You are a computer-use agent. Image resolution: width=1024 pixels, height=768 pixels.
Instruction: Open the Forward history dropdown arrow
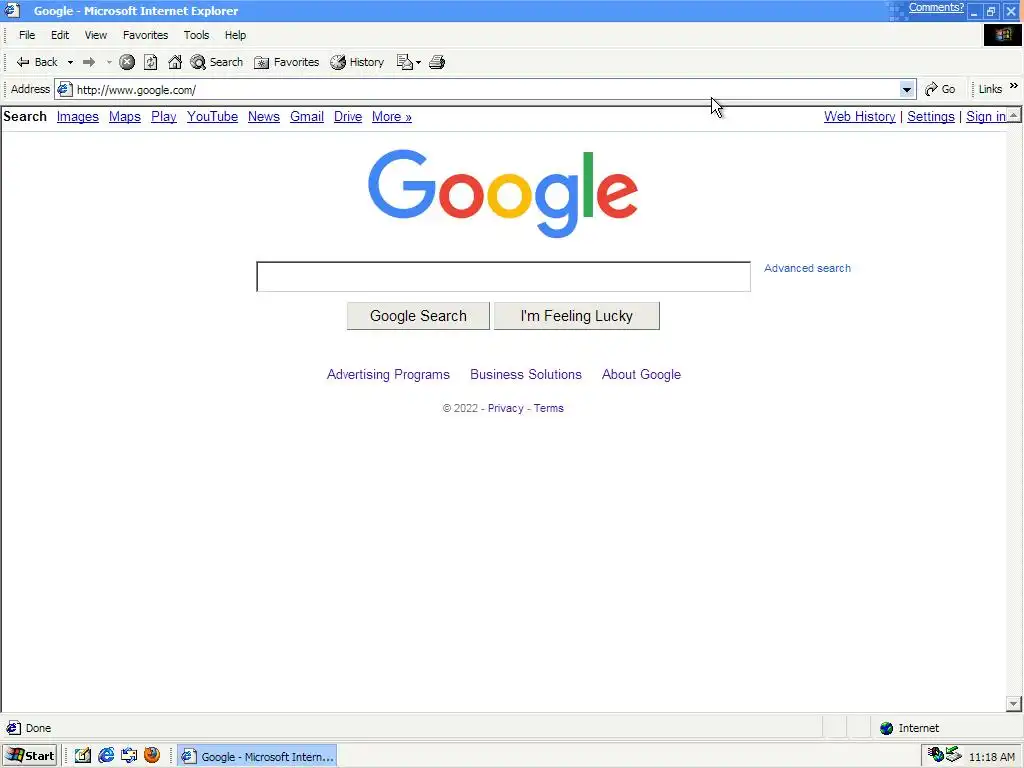click(109, 62)
